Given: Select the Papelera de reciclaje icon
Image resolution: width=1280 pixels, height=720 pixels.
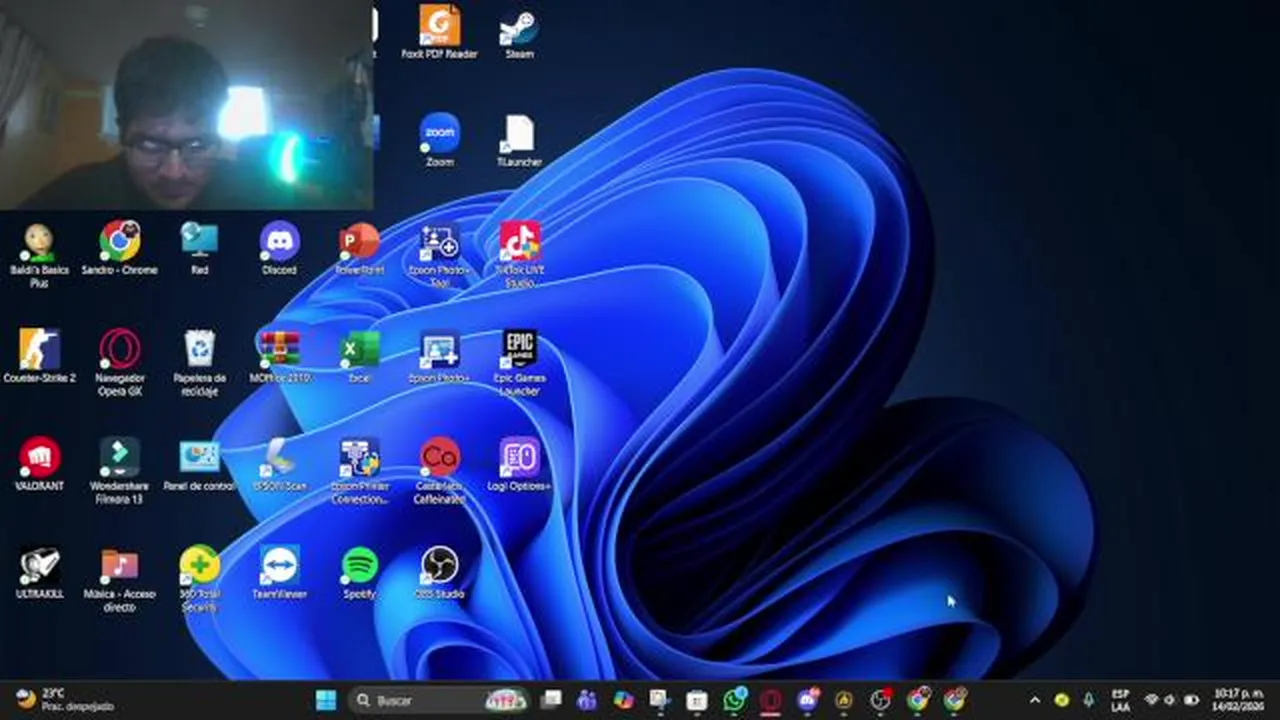Looking at the screenshot, I should (199, 362).
